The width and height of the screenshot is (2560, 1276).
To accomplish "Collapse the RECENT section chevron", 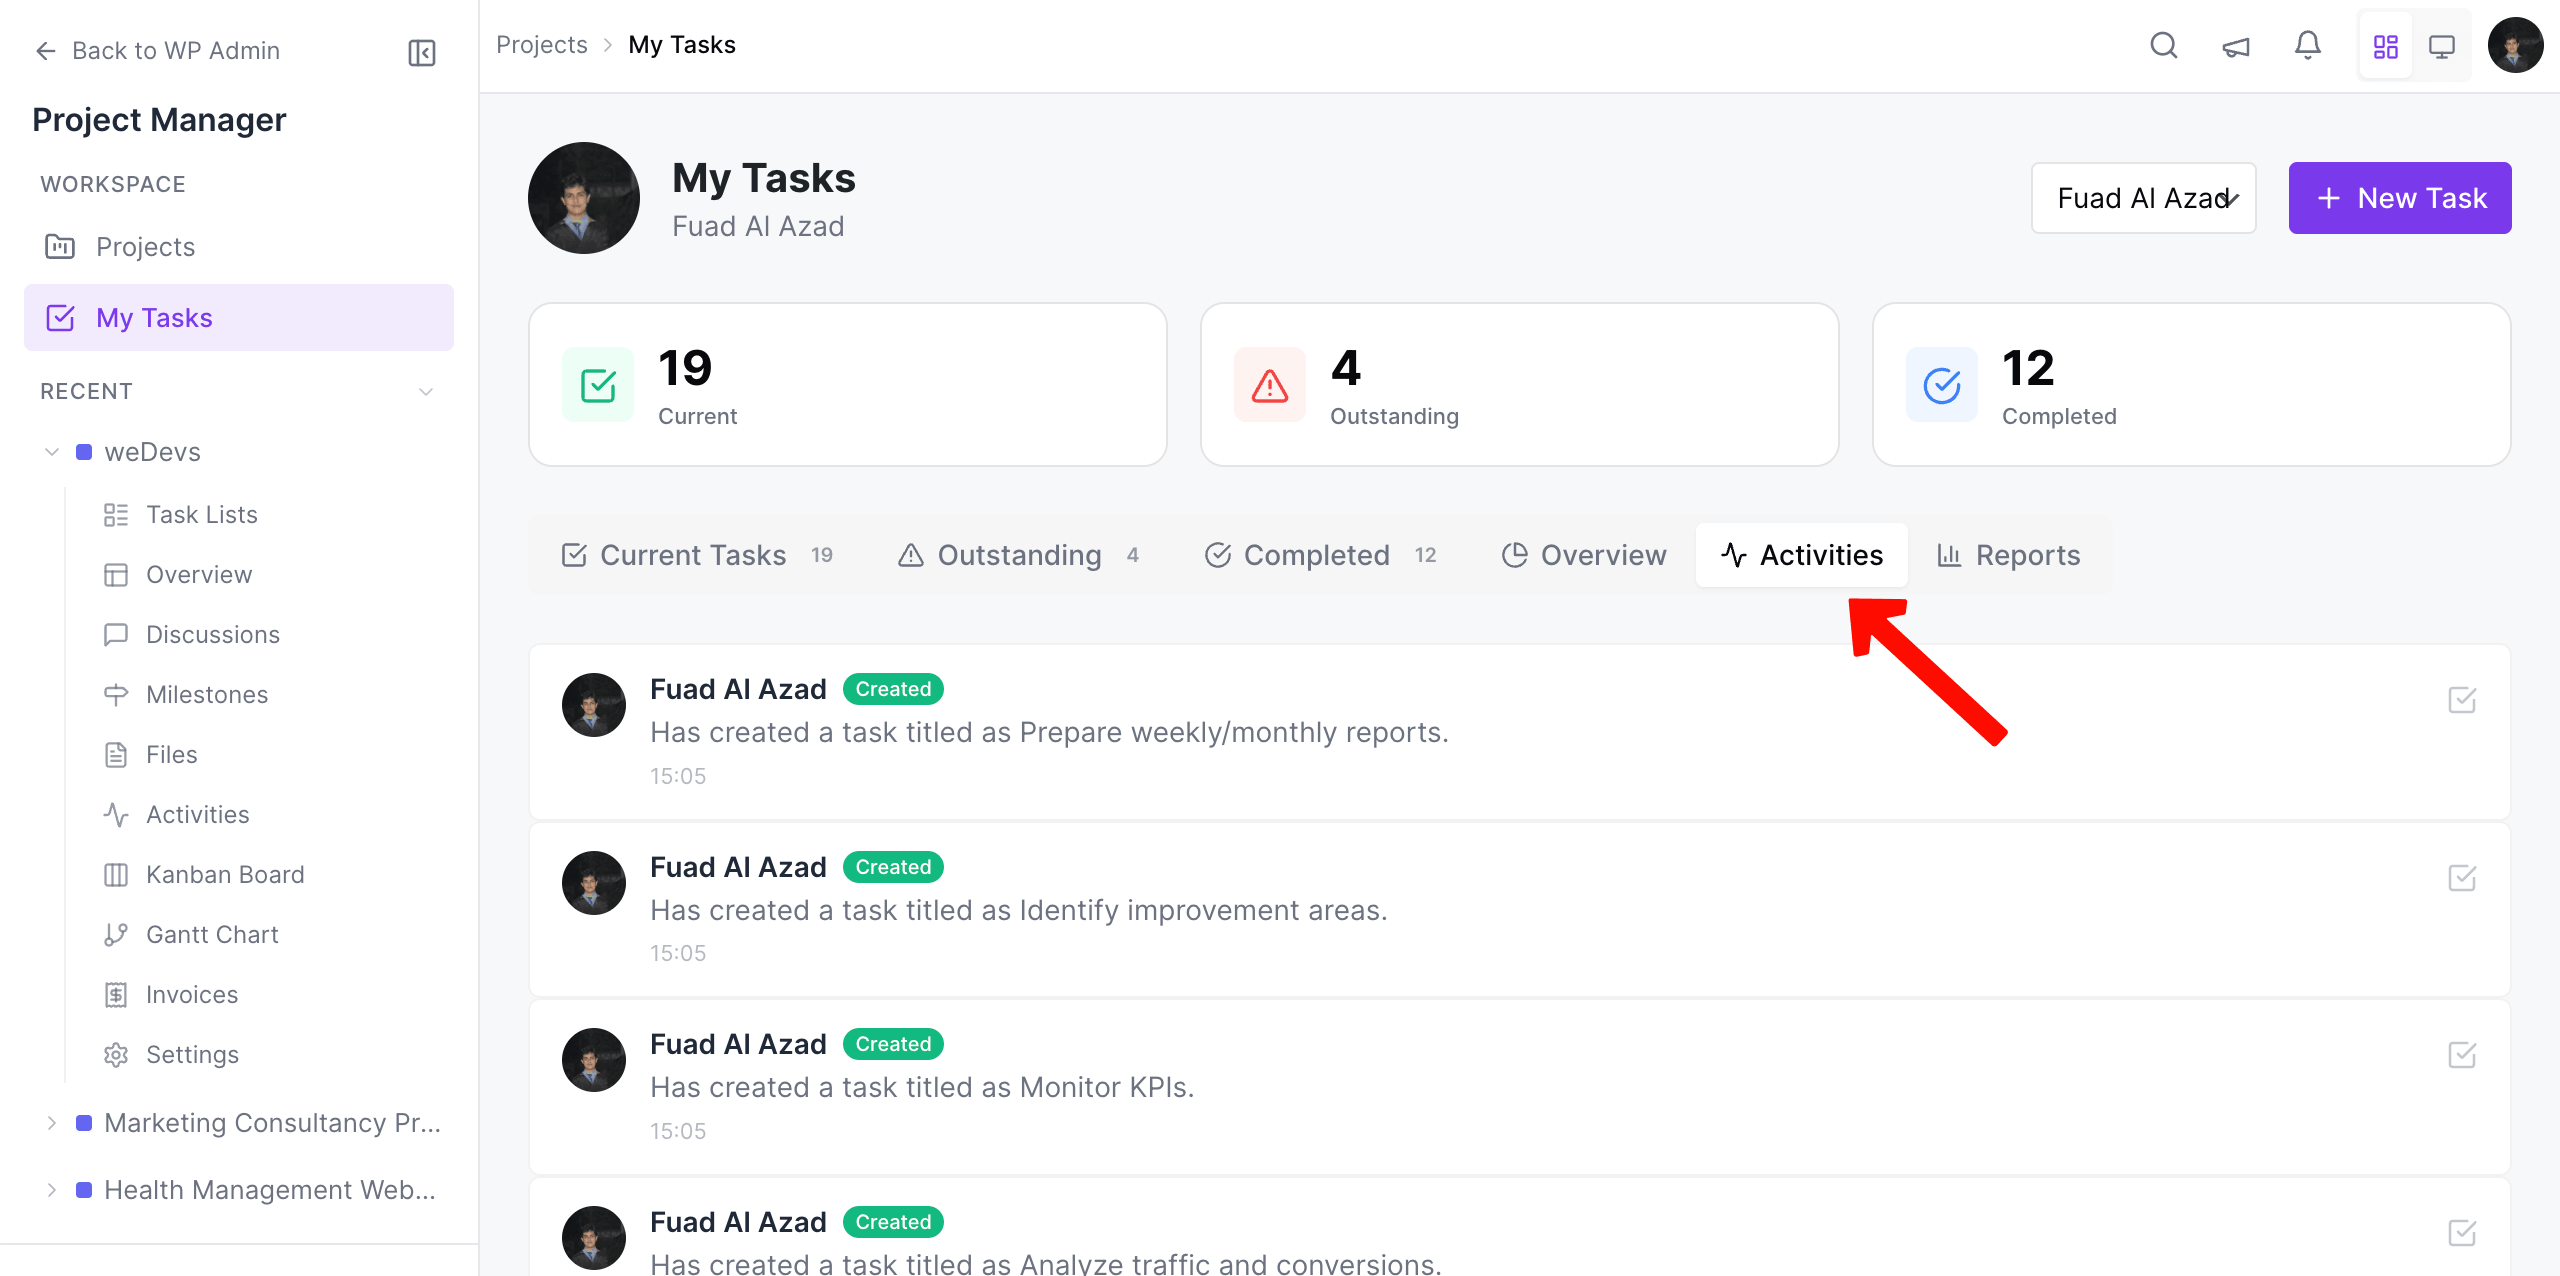I will [x=426, y=391].
